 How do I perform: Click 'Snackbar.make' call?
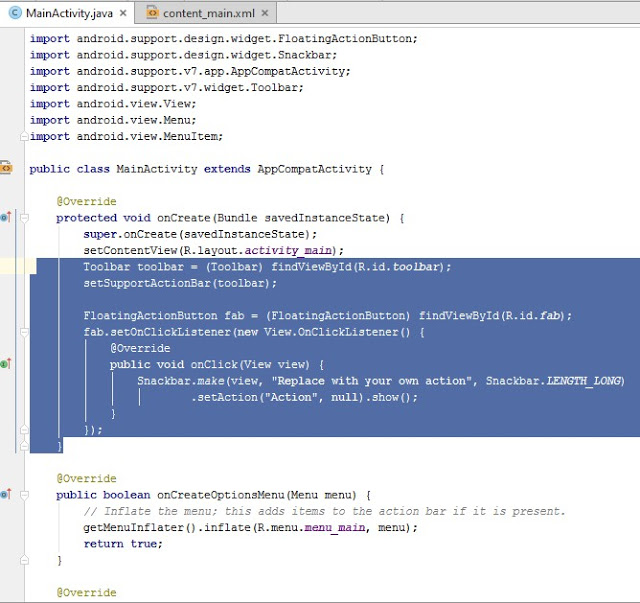(181, 381)
